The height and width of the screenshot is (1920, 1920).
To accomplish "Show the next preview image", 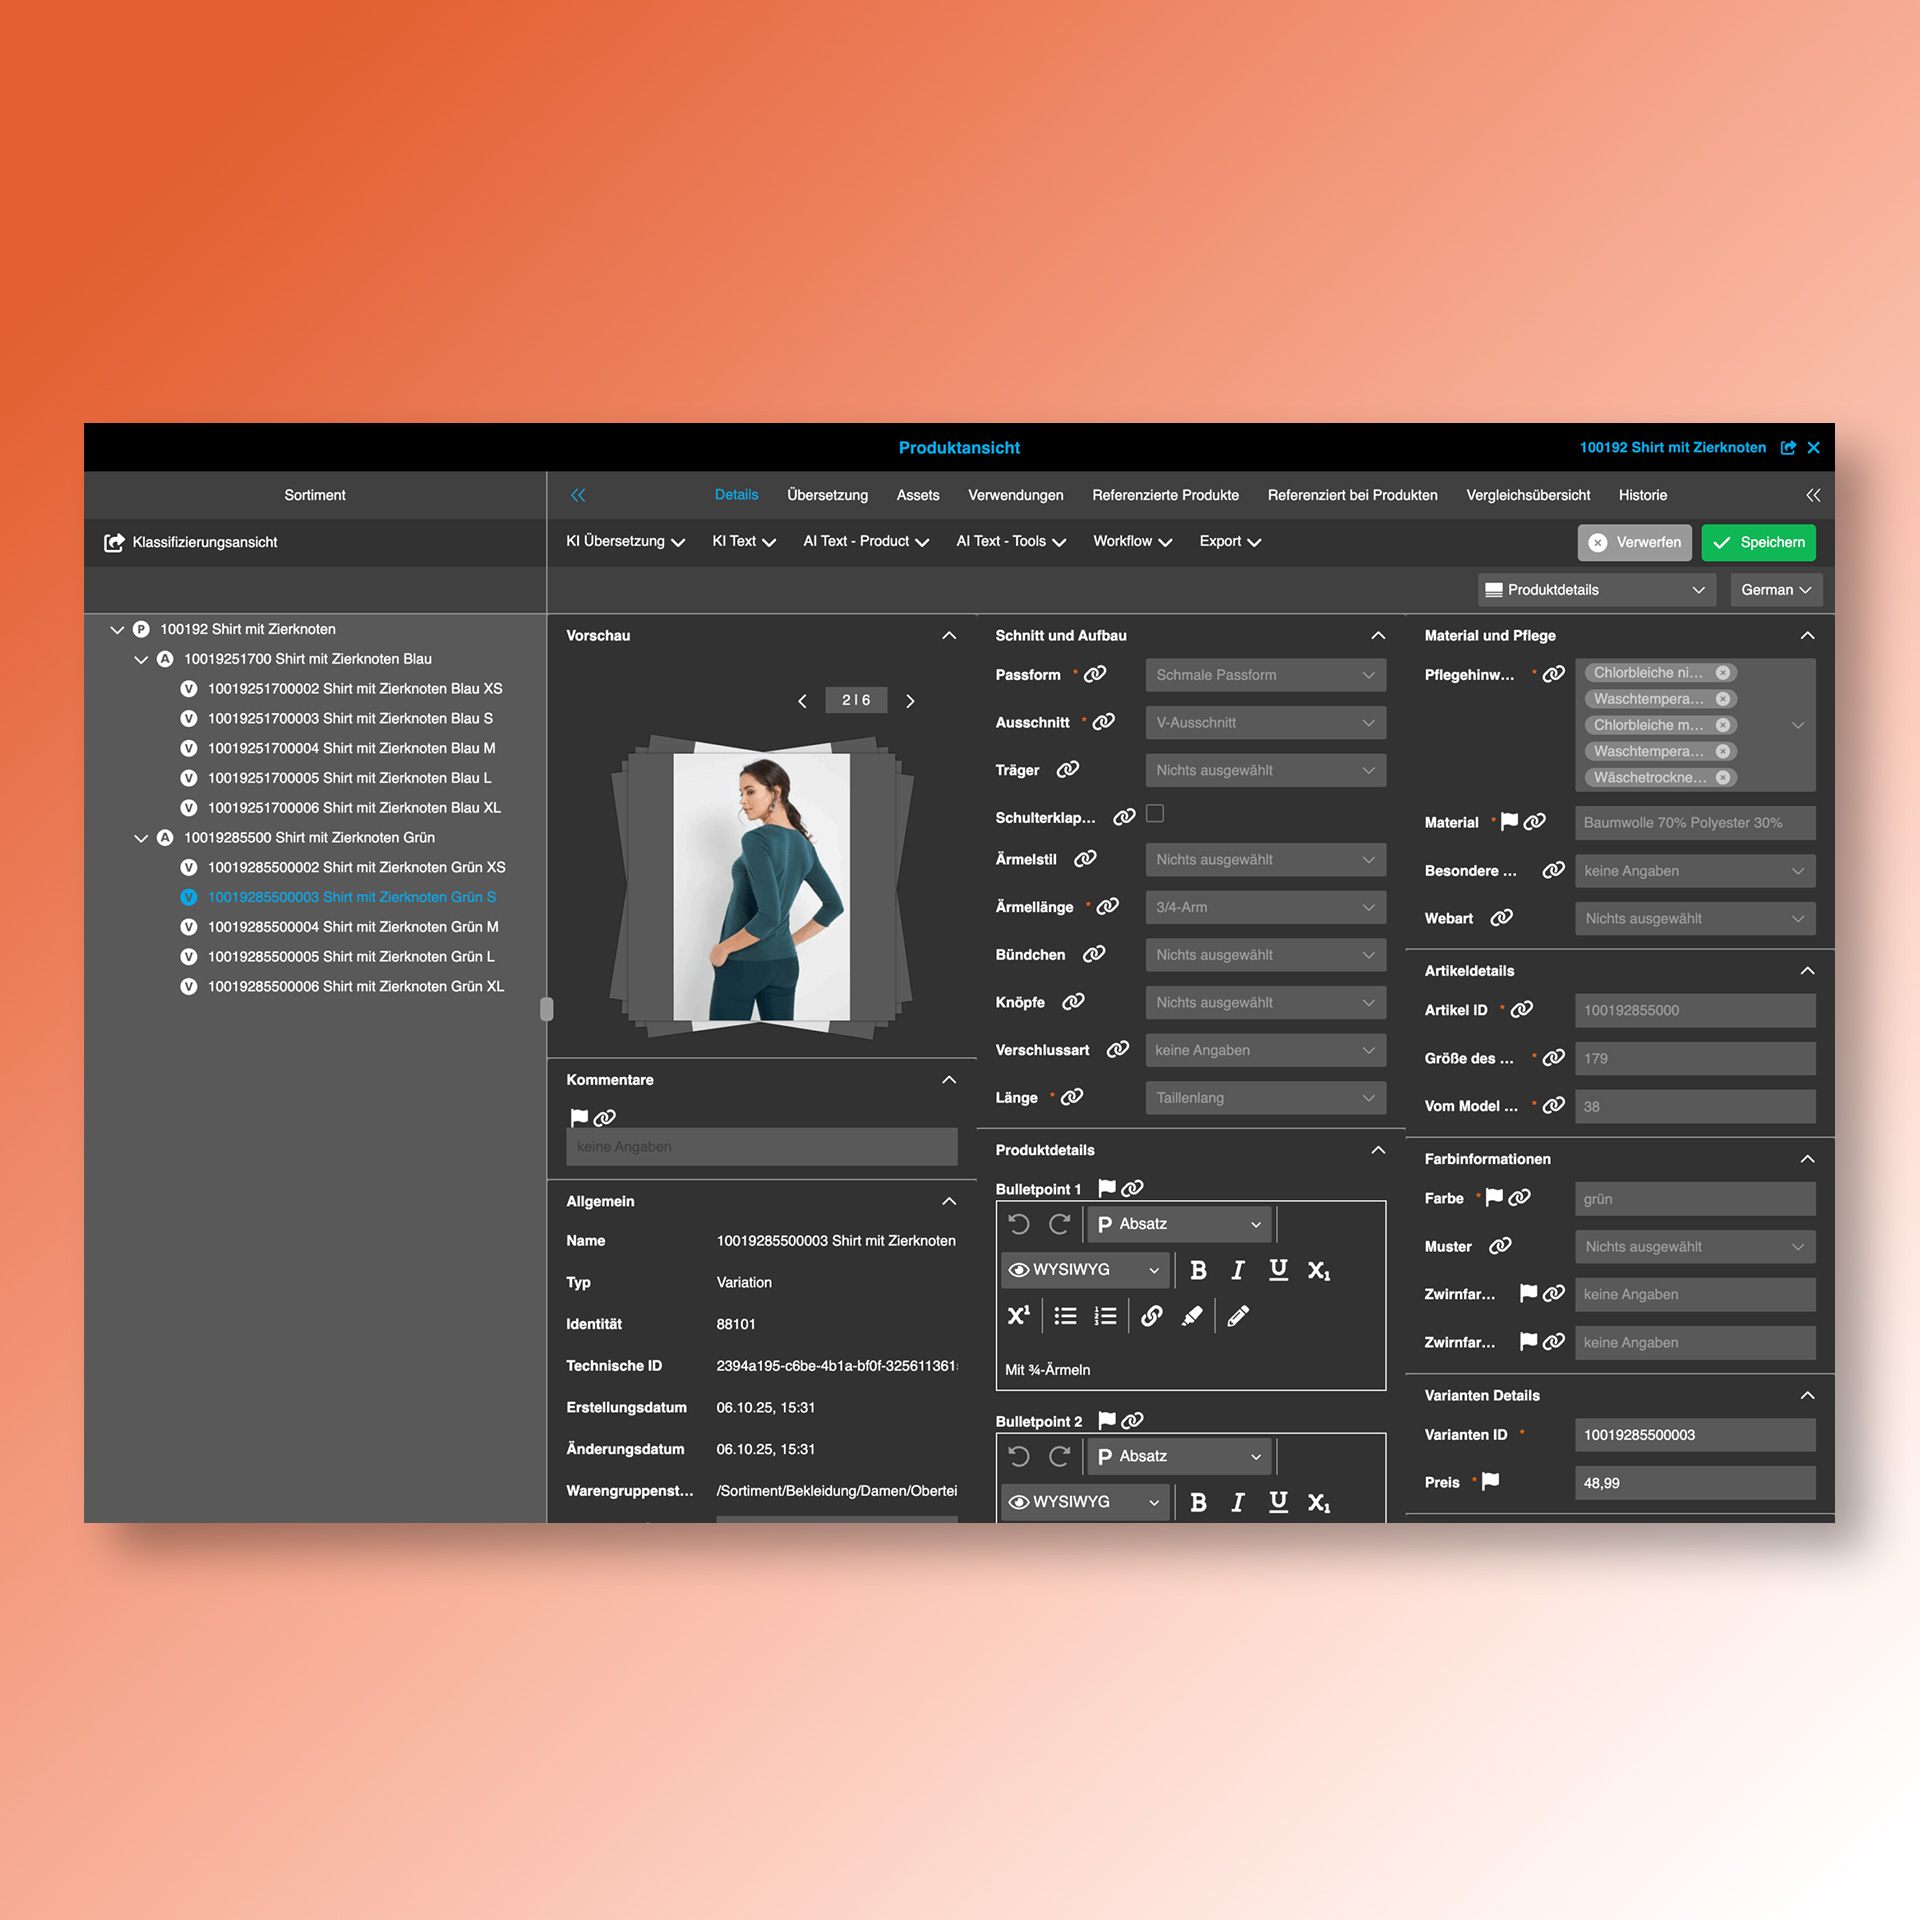I will [910, 701].
